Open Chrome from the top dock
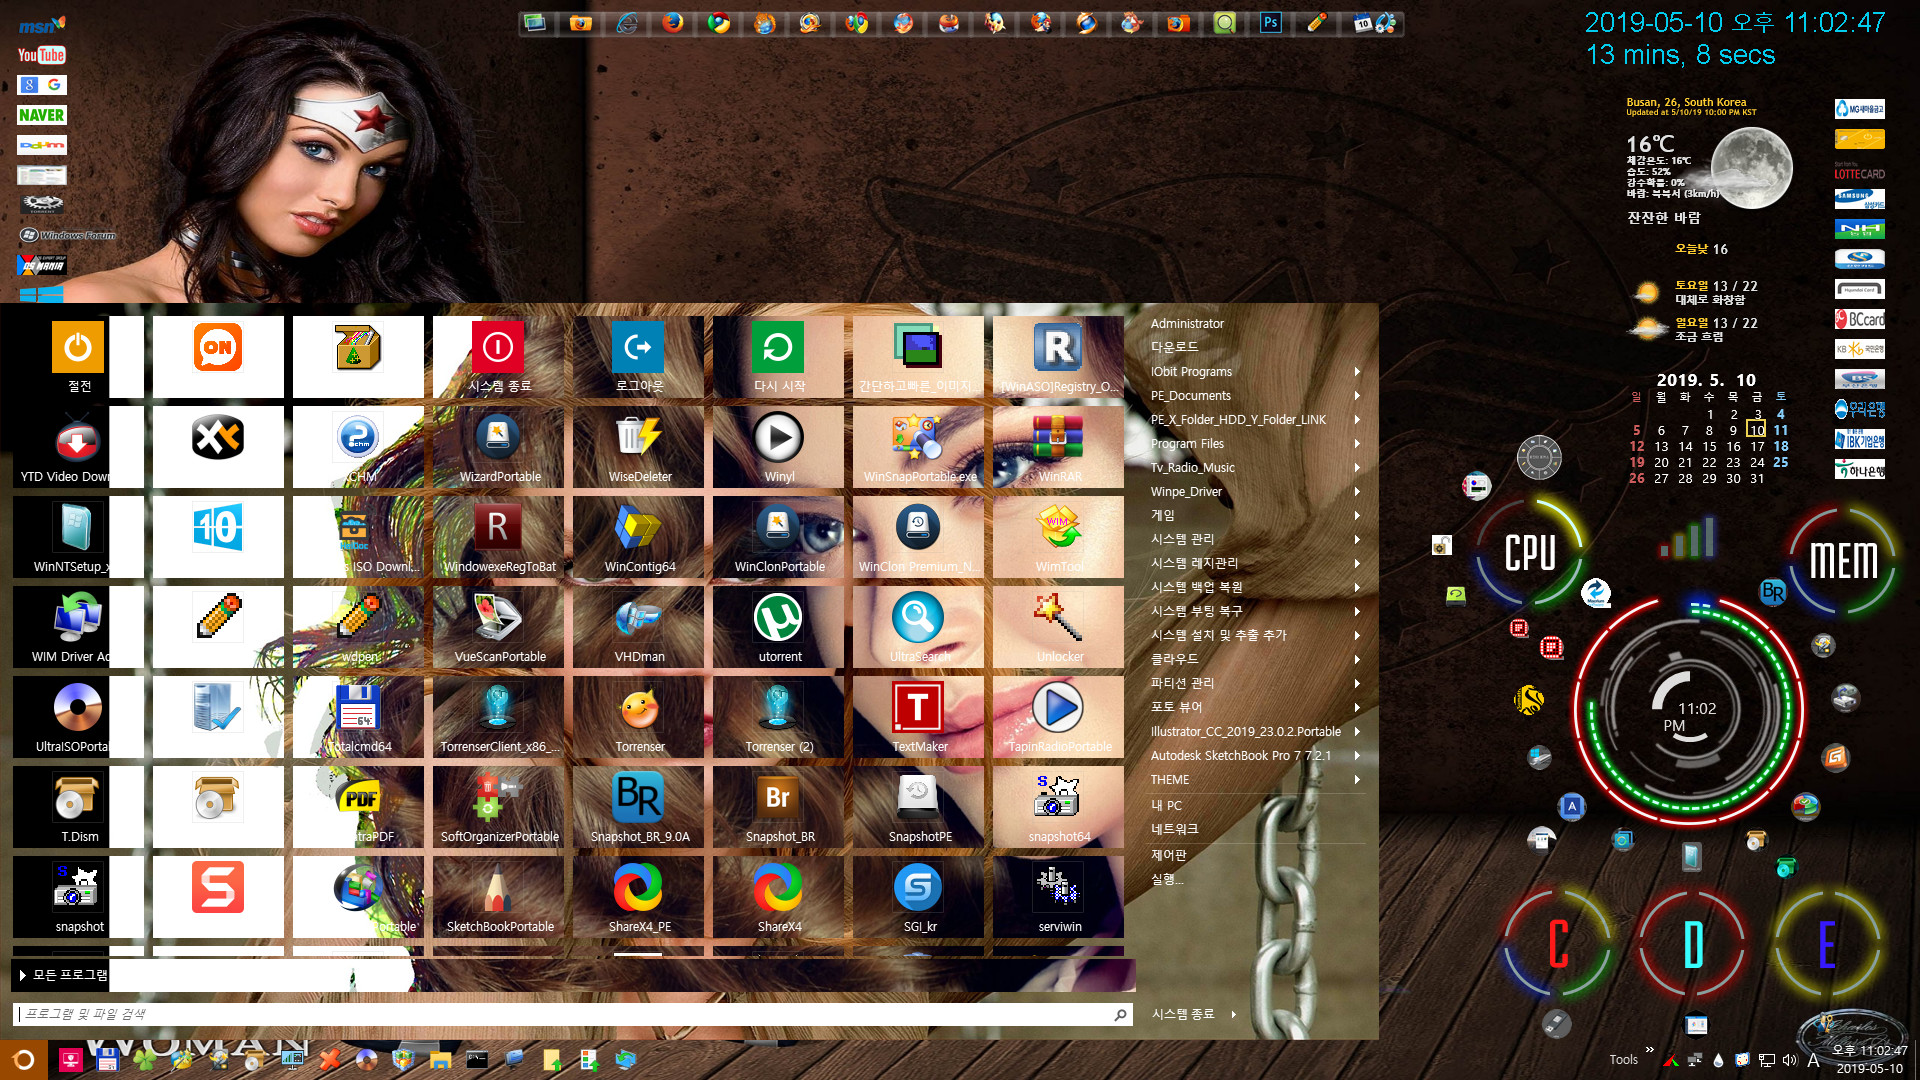The image size is (1920, 1080). 718,22
